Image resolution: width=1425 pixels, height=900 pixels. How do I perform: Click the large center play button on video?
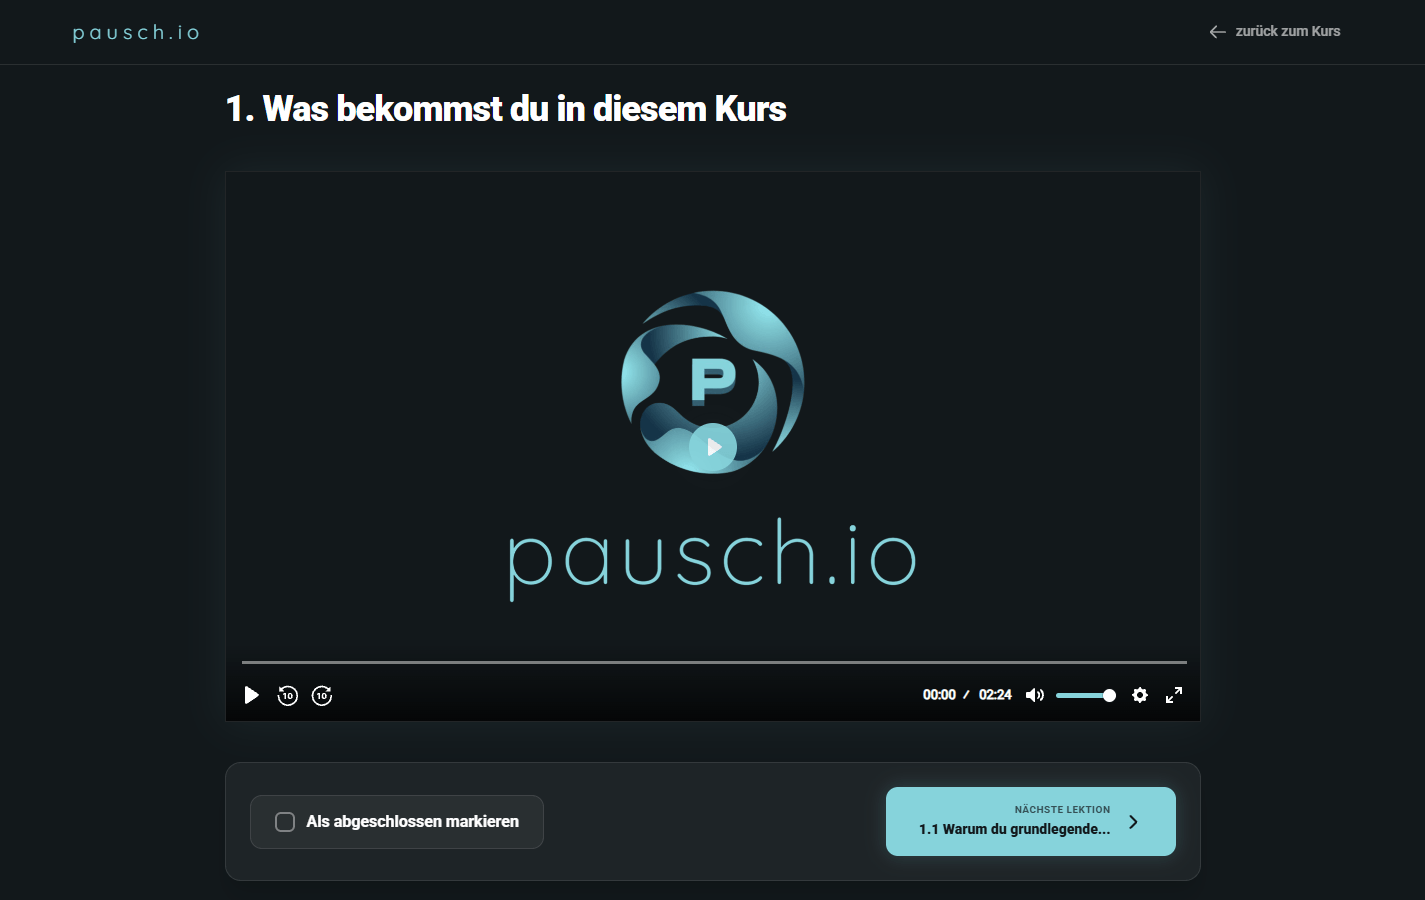(713, 447)
